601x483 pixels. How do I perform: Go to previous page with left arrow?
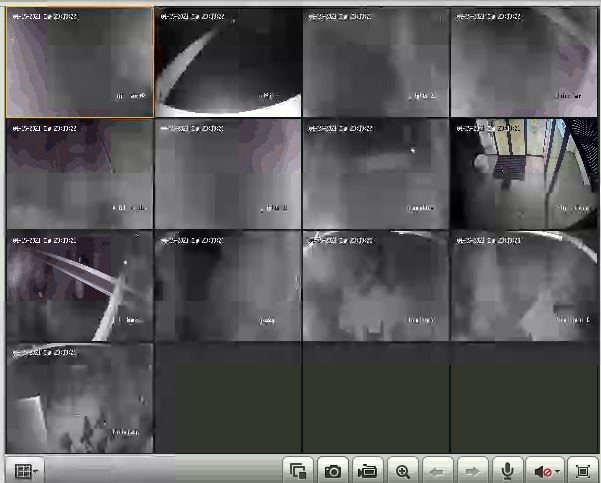point(438,471)
